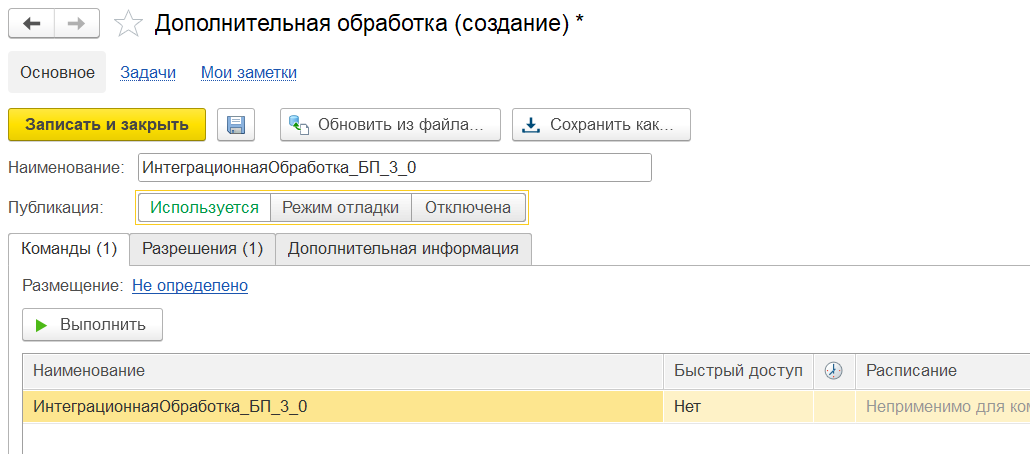Add to favorites with the star icon
This screenshot has width=1030, height=454.
click(x=128, y=24)
